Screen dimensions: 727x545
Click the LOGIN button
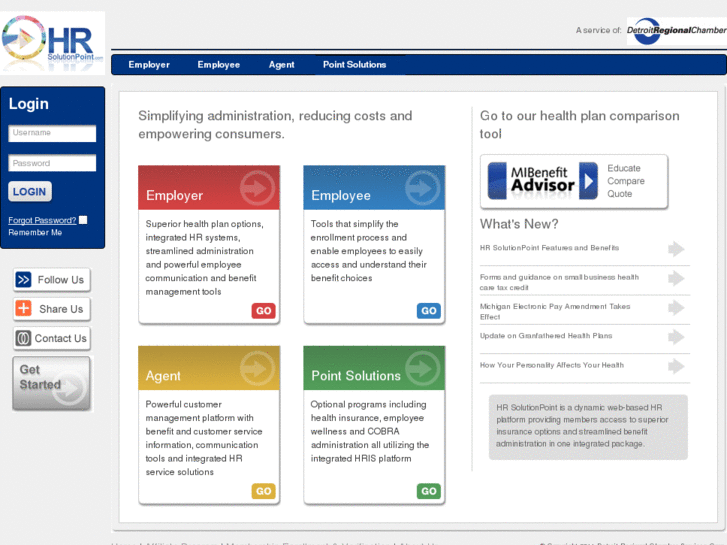30,192
